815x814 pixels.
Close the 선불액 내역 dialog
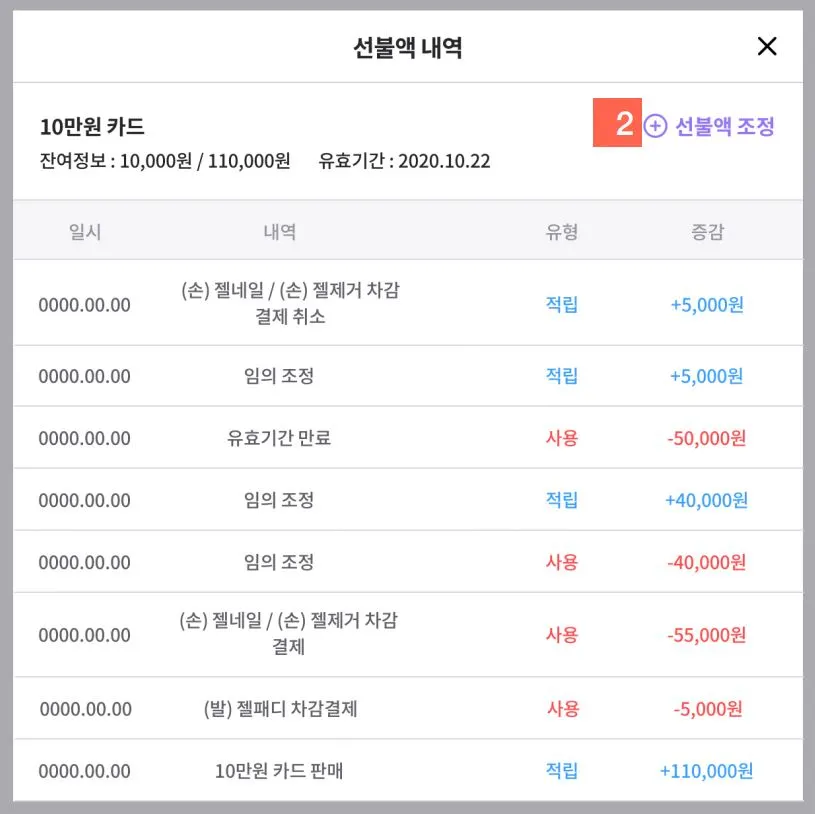[x=767, y=46]
